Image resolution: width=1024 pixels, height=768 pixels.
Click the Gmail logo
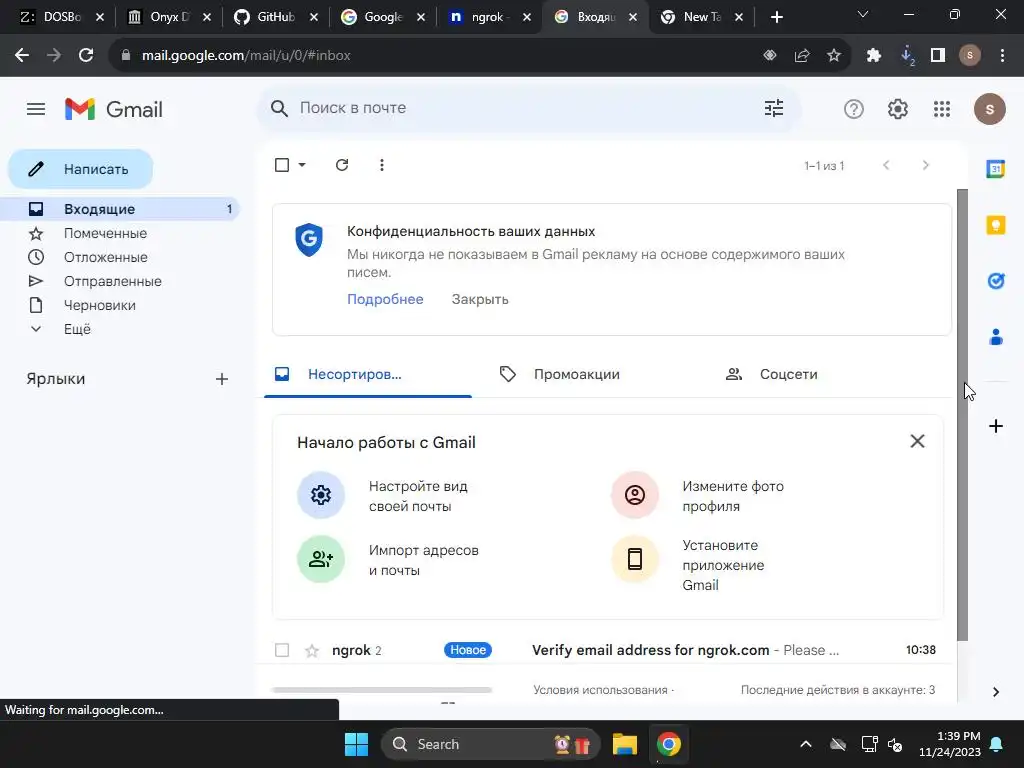(114, 109)
